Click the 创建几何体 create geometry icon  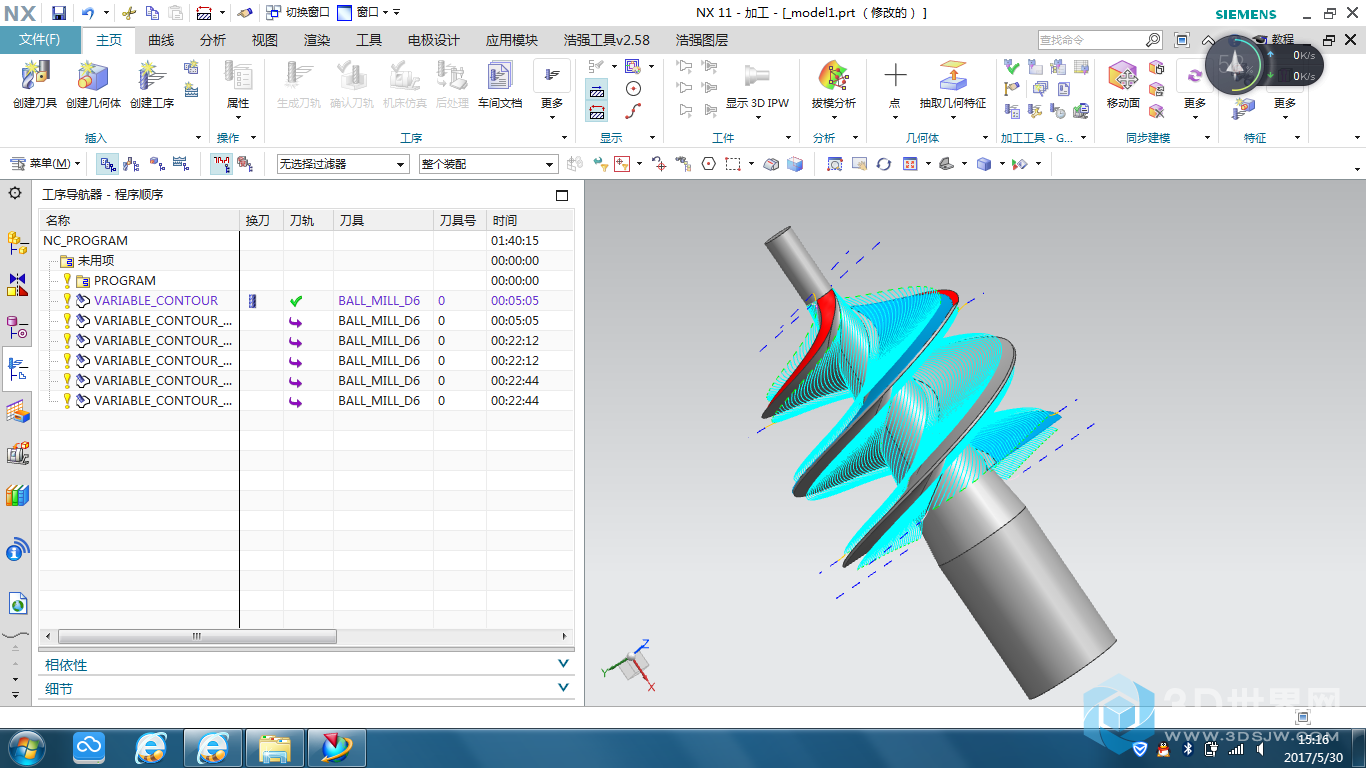click(93, 77)
